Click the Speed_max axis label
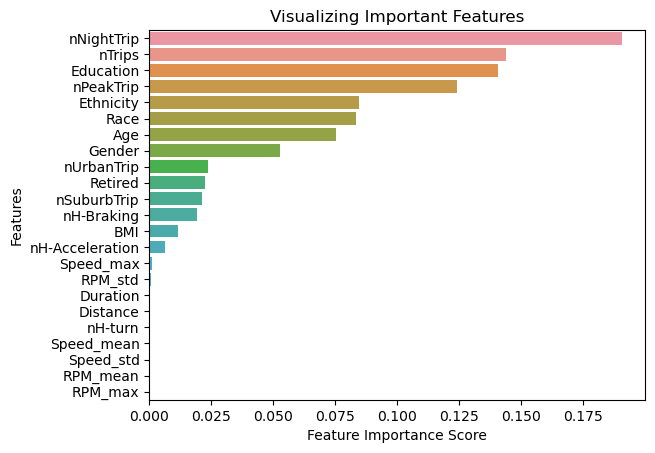This screenshot has width=655, height=453. point(99,265)
